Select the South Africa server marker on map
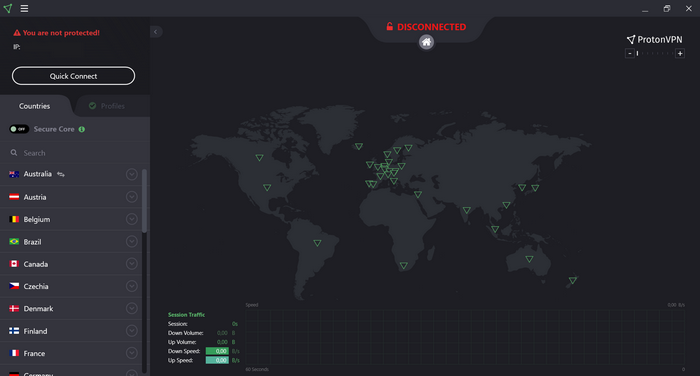700x376 pixels. [x=404, y=265]
